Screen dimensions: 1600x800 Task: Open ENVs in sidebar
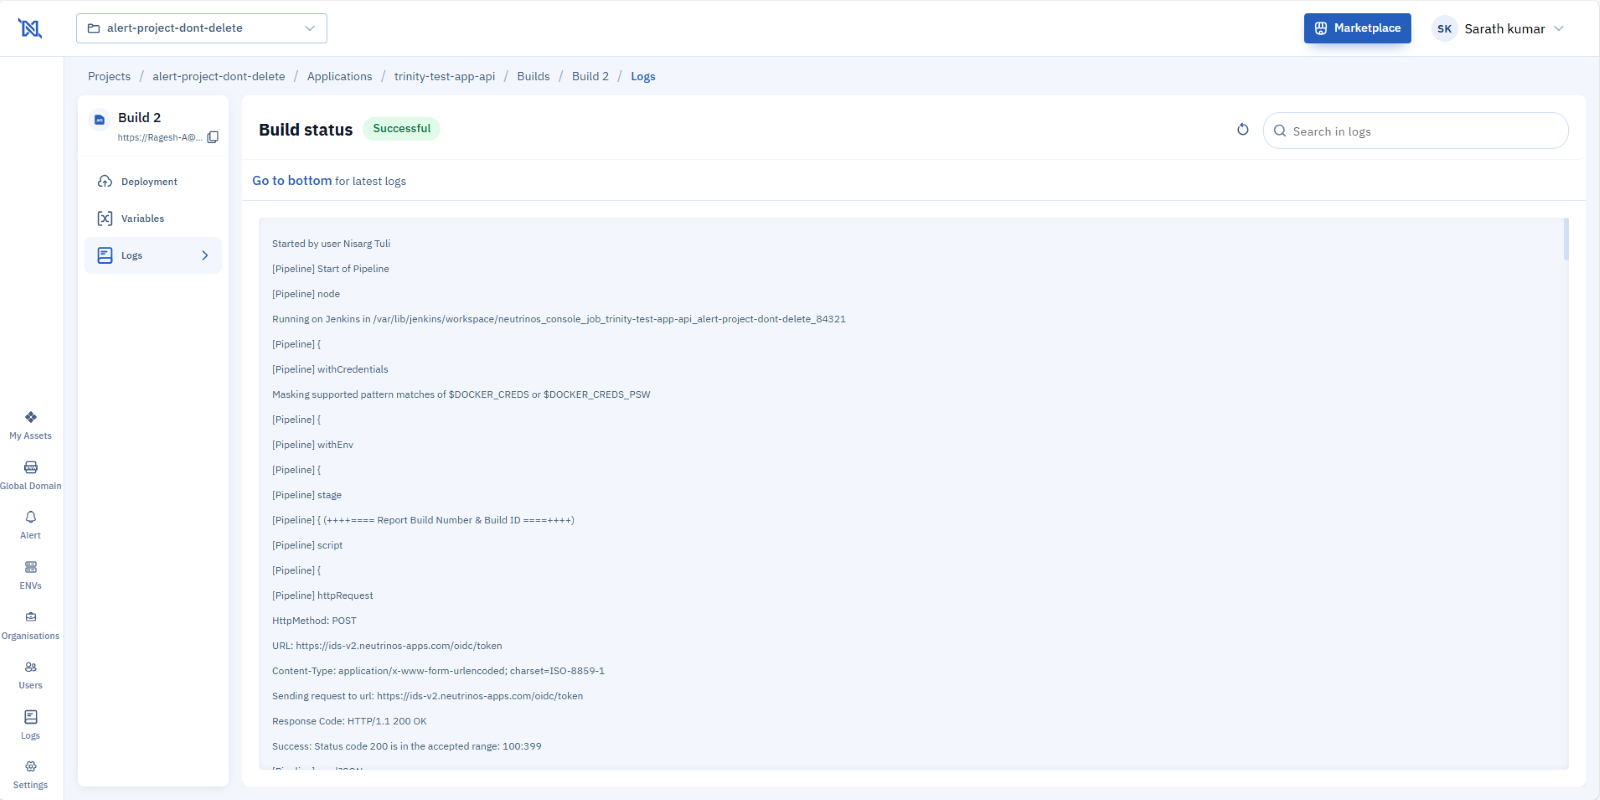[31, 575]
